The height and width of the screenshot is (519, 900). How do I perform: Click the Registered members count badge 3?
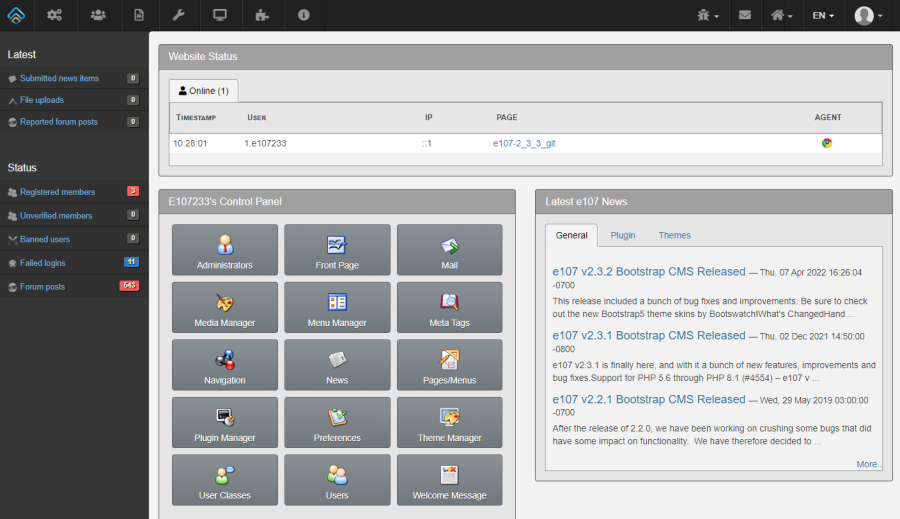[133, 191]
